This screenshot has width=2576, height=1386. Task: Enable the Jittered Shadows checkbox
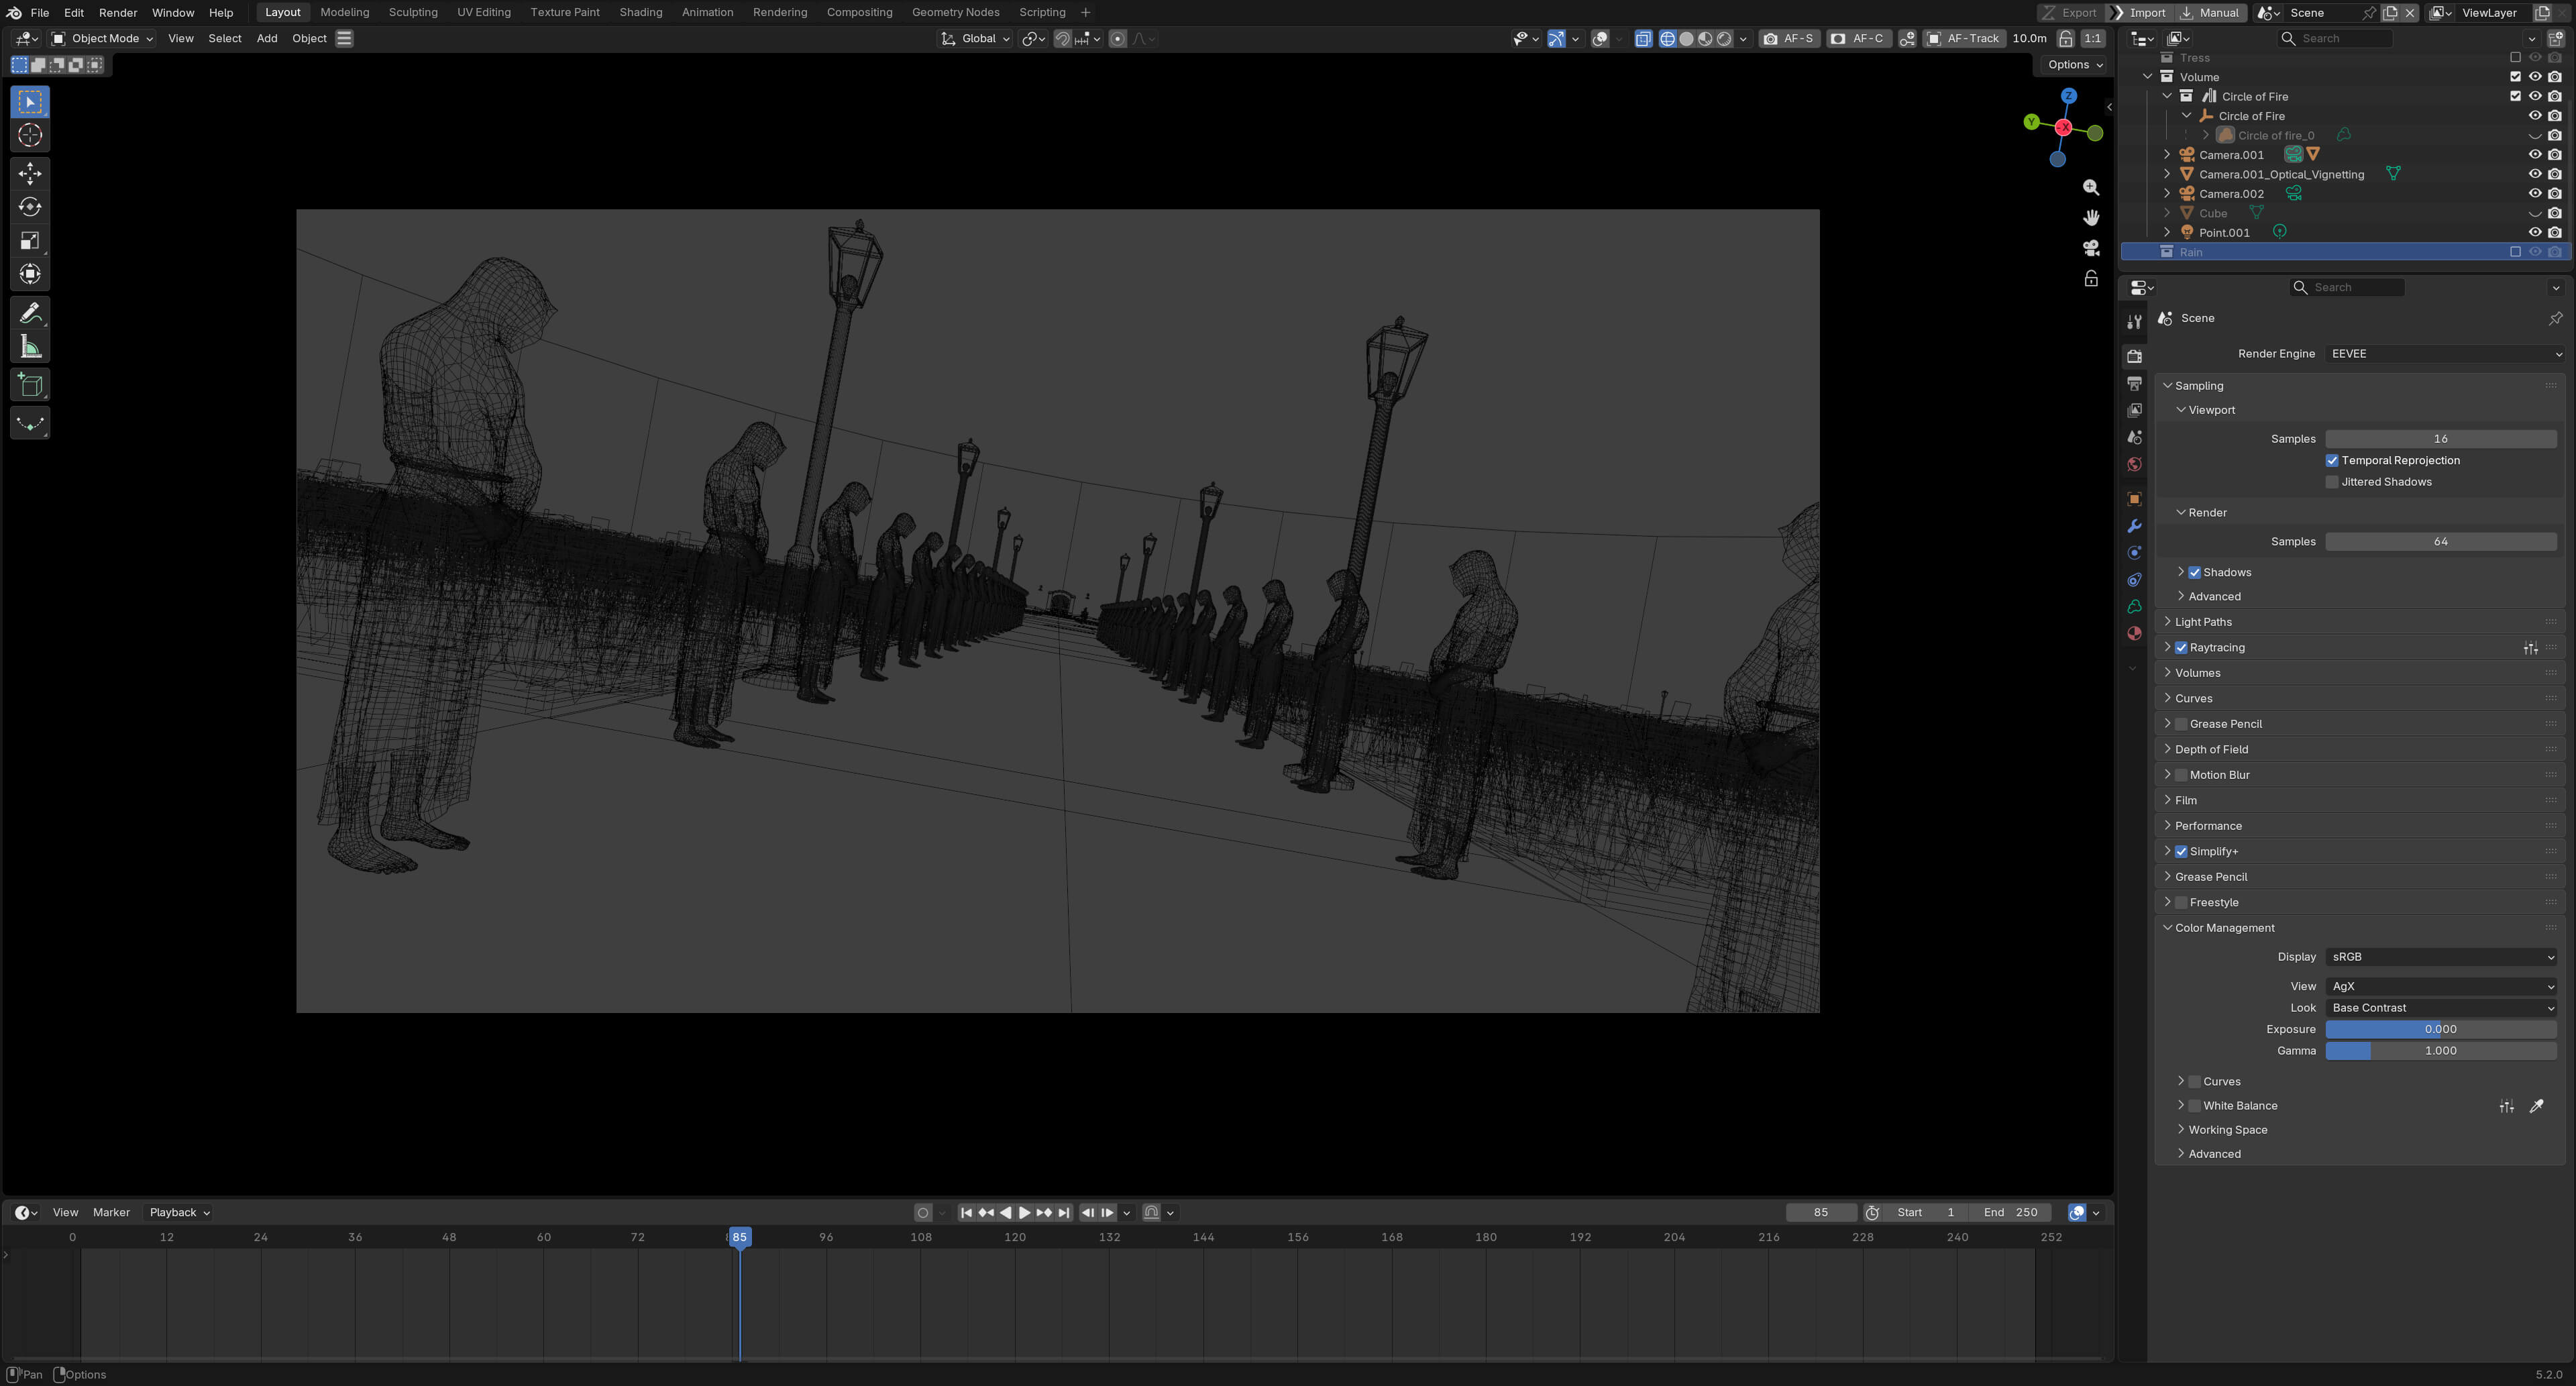(x=2332, y=482)
